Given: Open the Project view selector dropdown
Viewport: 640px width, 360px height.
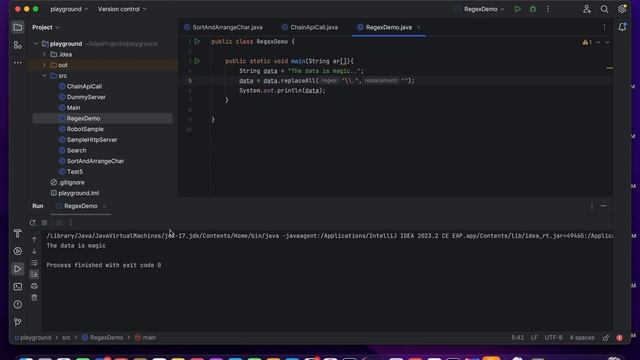Looking at the screenshot, I should coord(46,27).
